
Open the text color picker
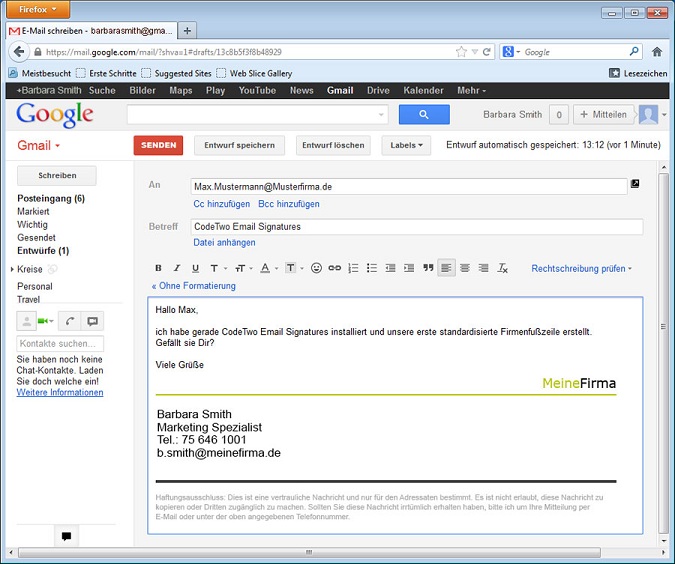[x=269, y=268]
